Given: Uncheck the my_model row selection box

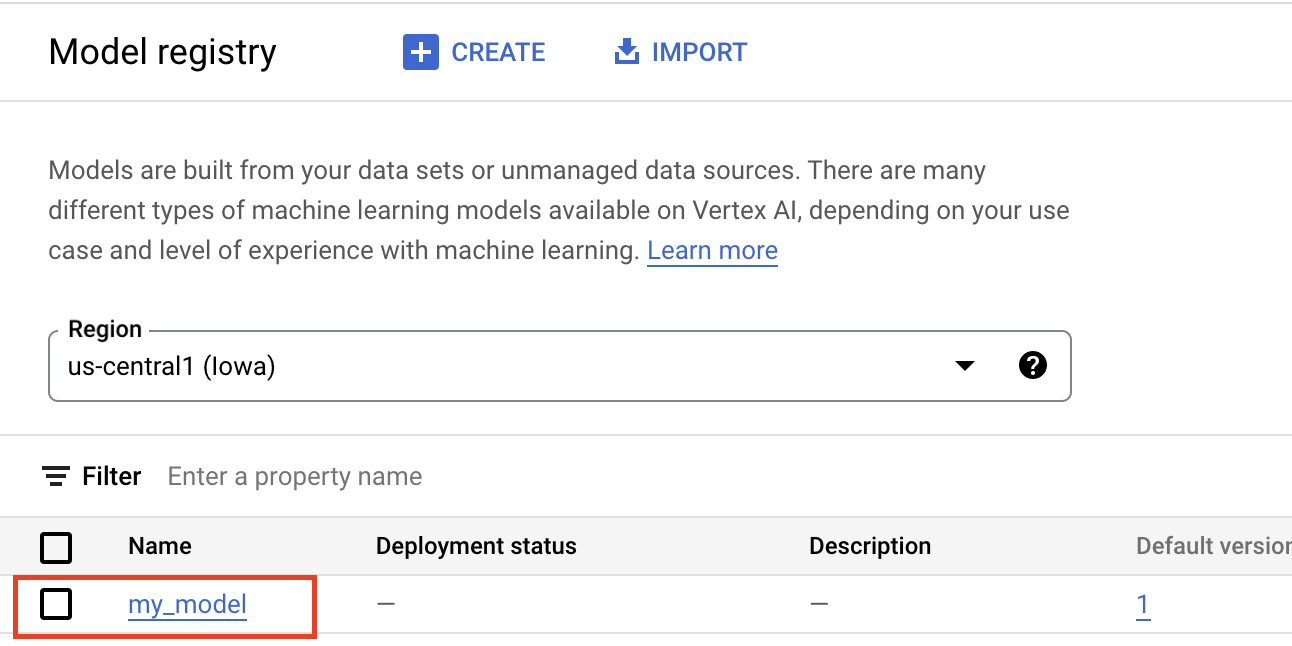Looking at the screenshot, I should (x=56, y=604).
